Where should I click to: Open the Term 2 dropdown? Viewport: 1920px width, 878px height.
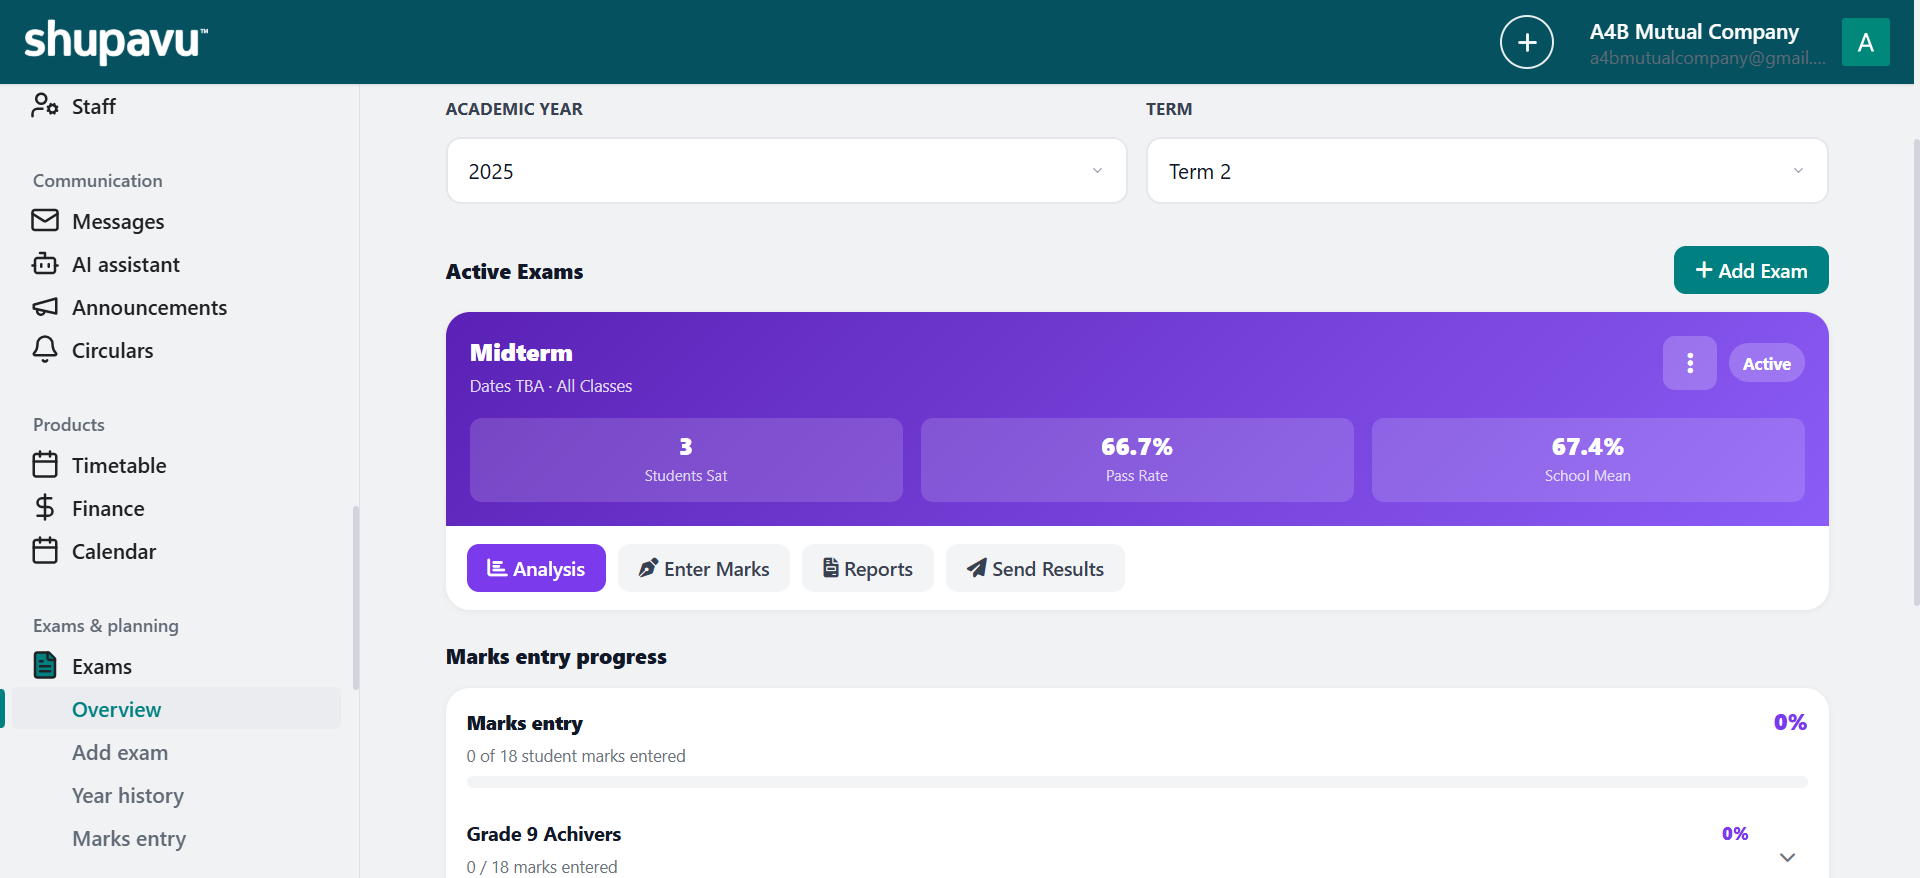(x=1487, y=171)
